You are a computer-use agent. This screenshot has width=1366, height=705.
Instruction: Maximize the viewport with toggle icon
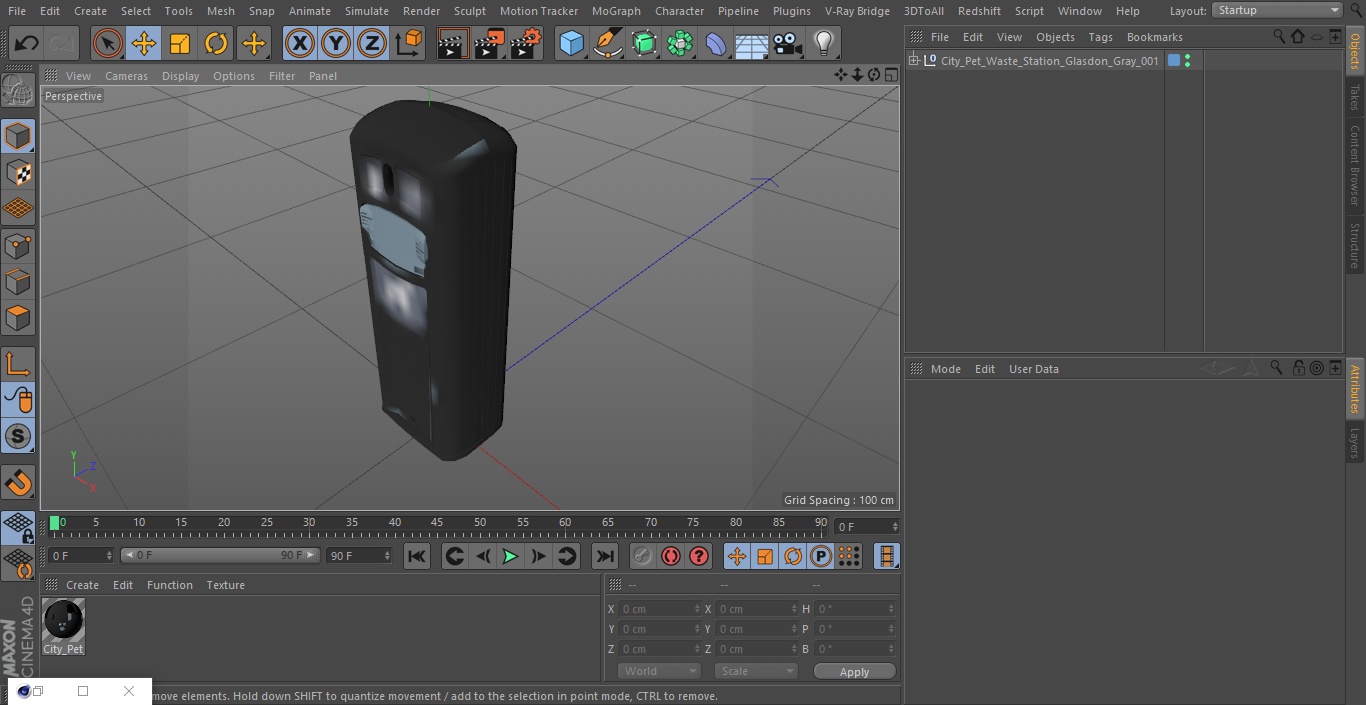[890, 75]
